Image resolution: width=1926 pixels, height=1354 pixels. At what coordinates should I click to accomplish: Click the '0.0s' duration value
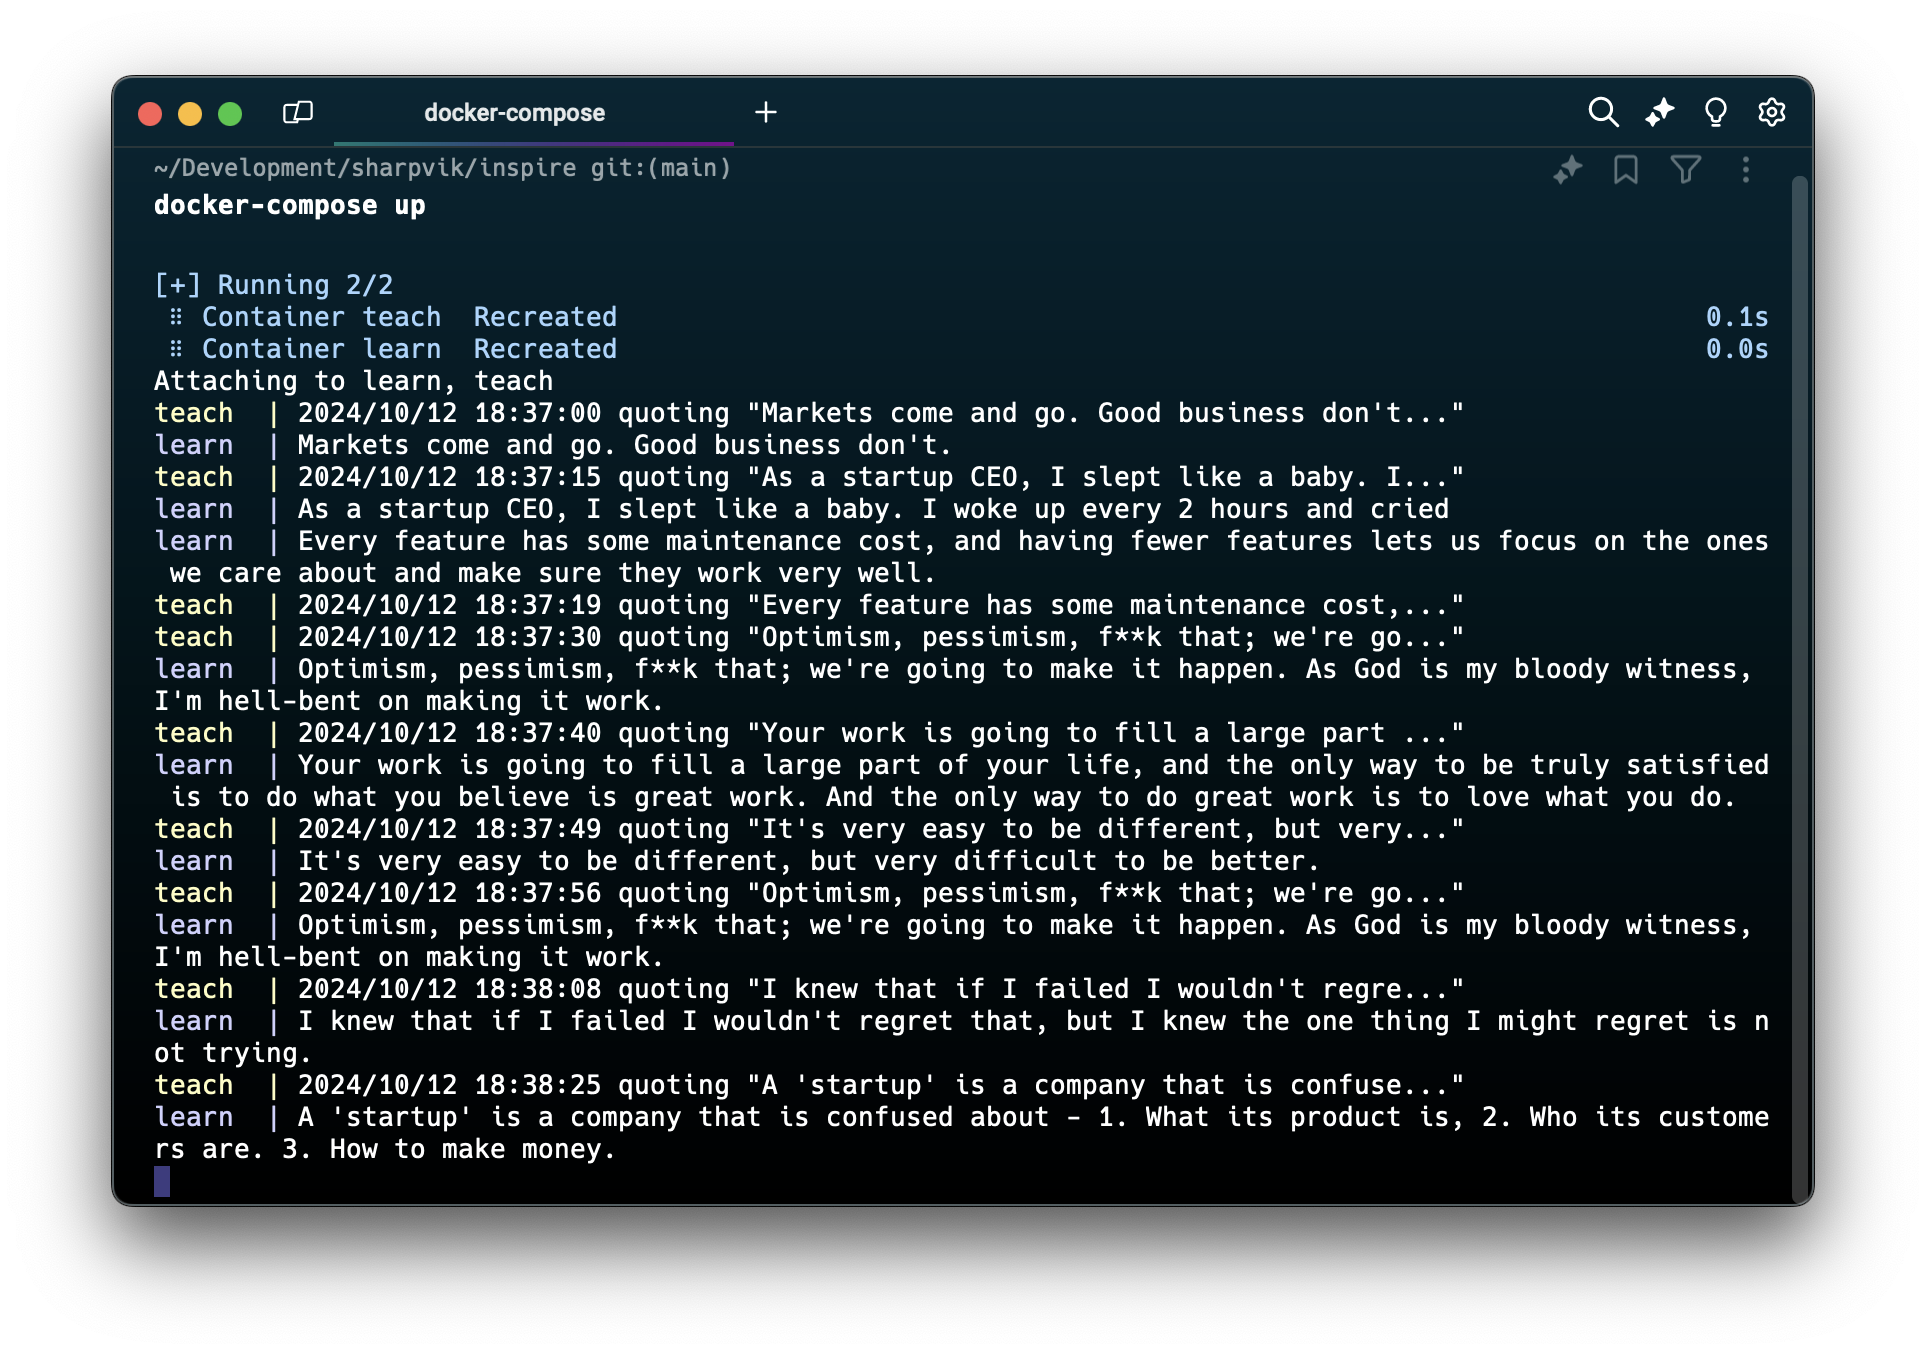tap(1737, 349)
